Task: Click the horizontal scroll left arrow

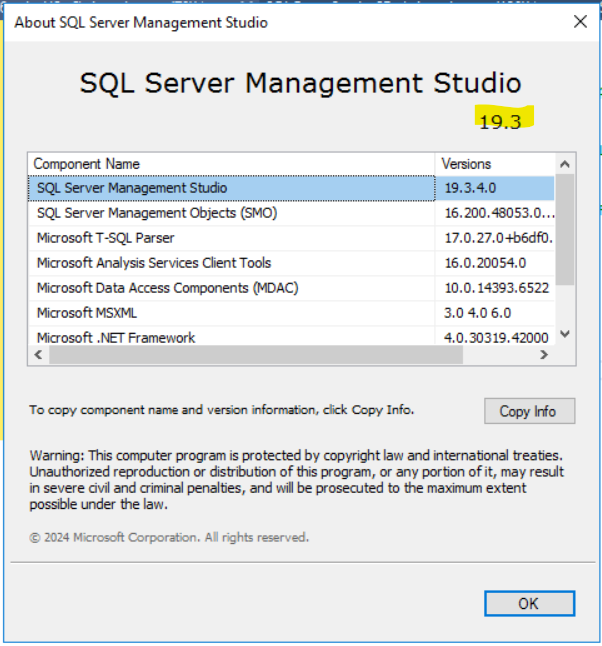Action: [38, 354]
